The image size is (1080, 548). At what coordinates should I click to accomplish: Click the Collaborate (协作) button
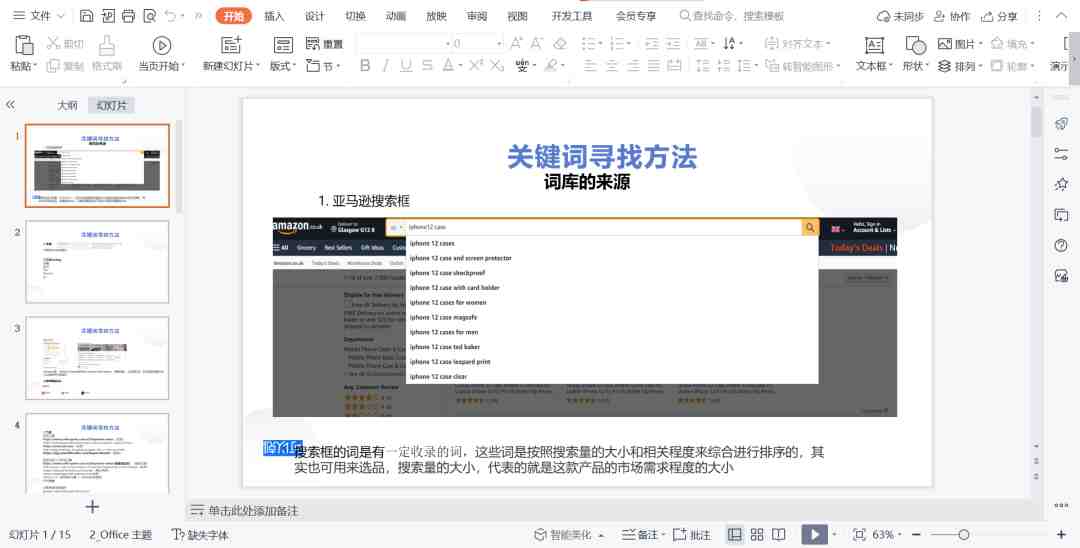(x=952, y=16)
